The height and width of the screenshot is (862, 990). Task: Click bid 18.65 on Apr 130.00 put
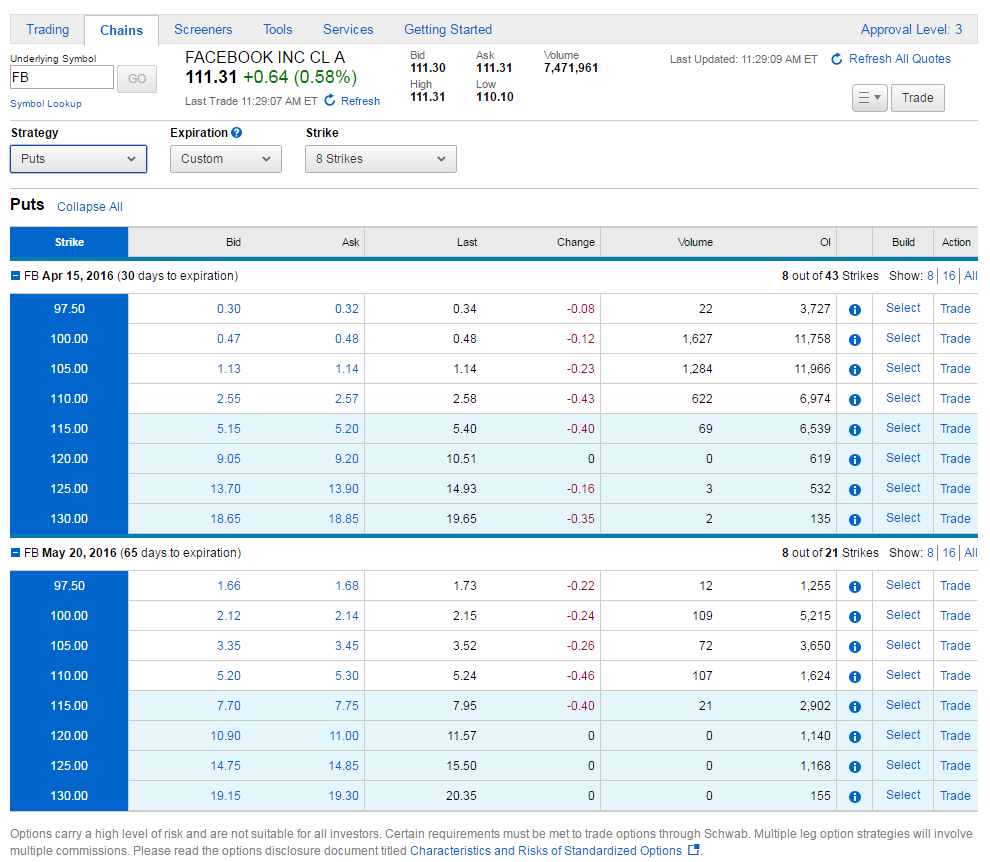(x=225, y=519)
